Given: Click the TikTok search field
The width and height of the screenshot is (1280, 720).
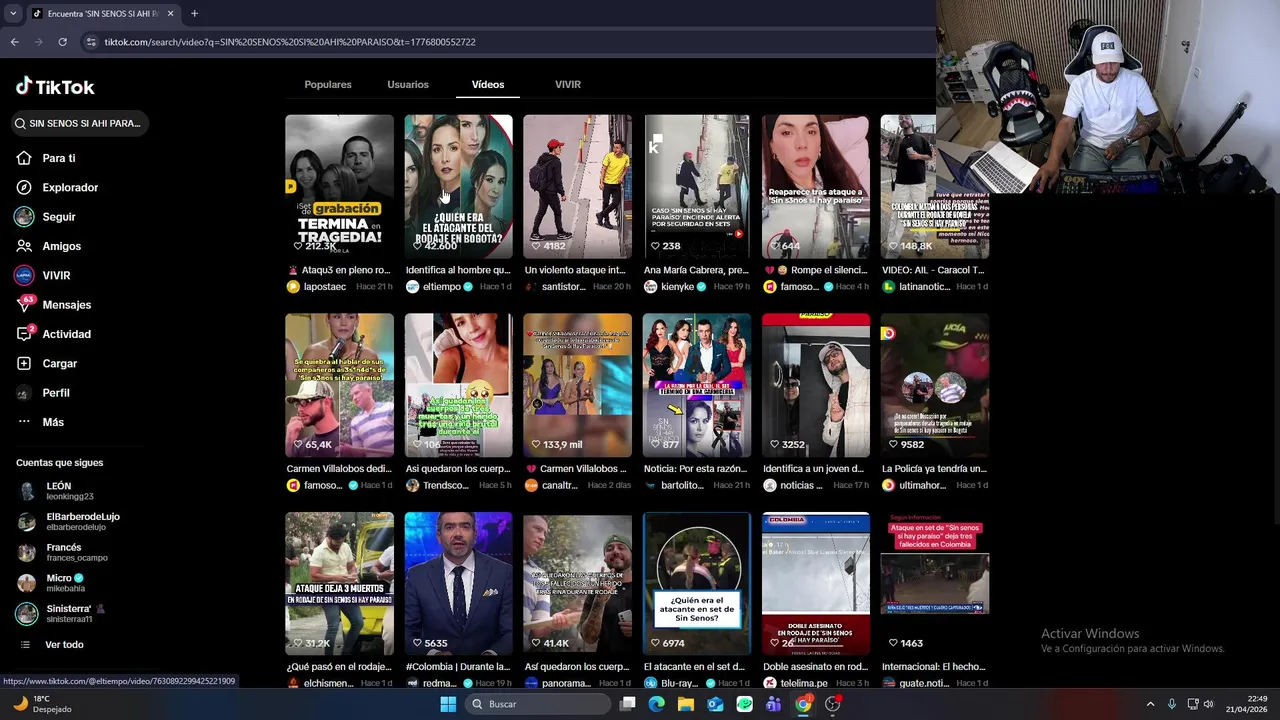Looking at the screenshot, I should pos(80,123).
